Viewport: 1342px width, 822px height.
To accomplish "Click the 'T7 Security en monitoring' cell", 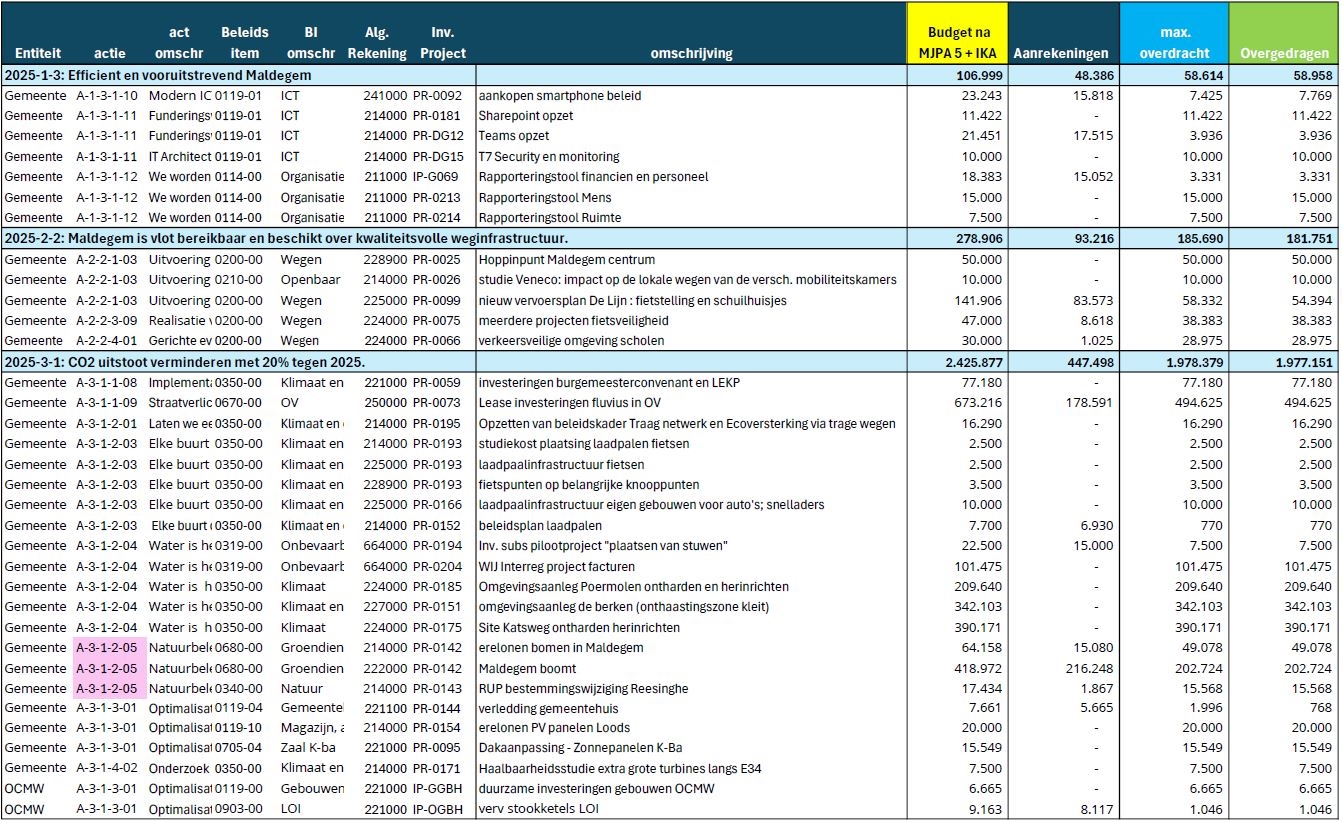I will pos(549,157).
